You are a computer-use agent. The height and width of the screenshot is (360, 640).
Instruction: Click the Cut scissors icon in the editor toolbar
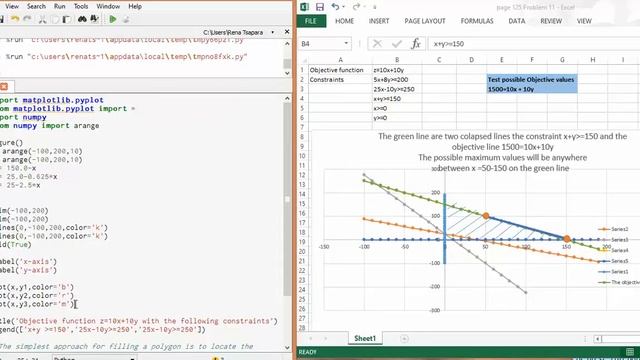[x=42, y=19]
